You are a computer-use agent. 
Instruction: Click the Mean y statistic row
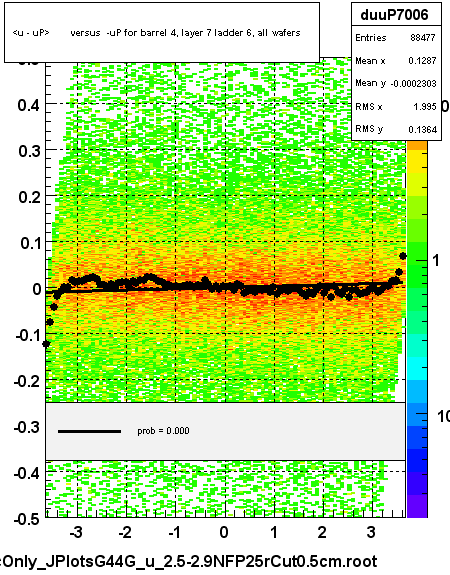pyautogui.click(x=396, y=83)
